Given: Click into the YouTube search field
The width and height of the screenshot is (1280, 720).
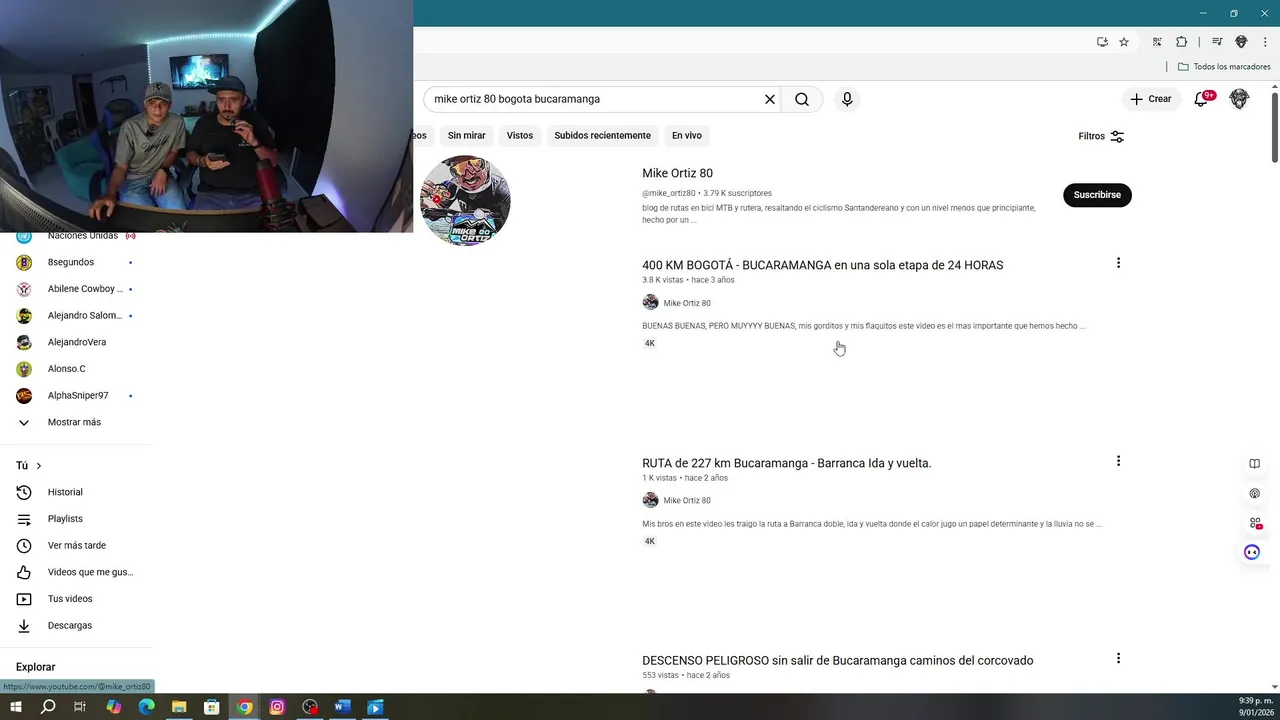Looking at the screenshot, I should pos(595,99).
